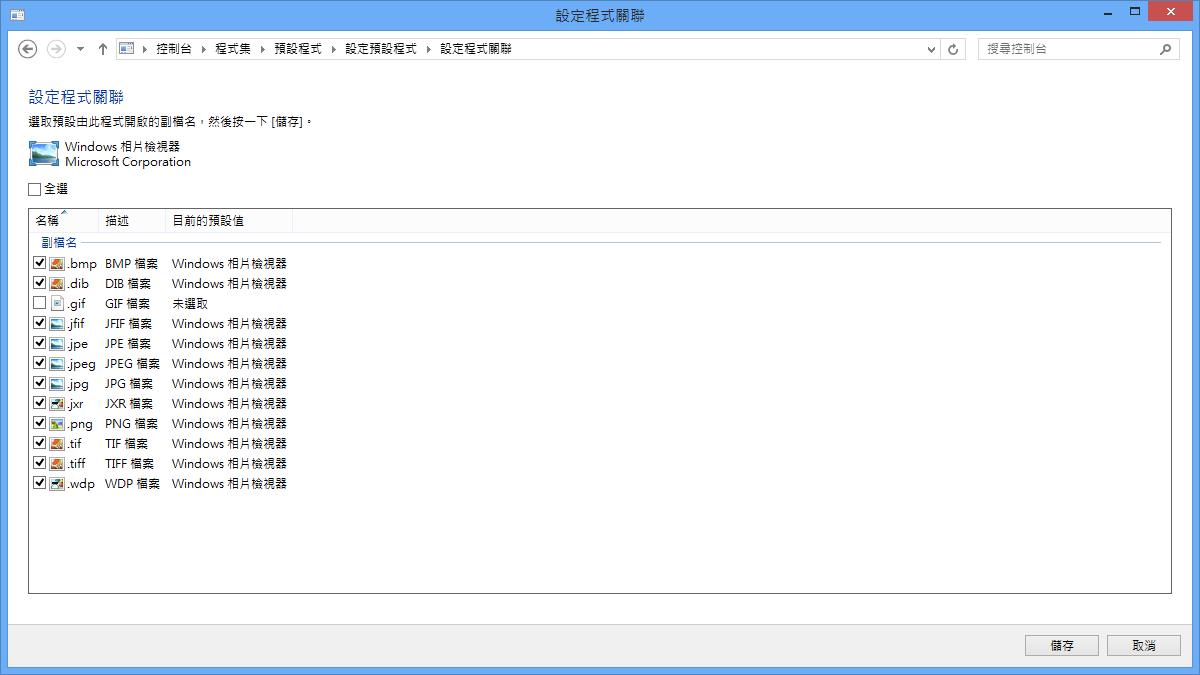Click the .gif file type icon
This screenshot has height=675, width=1200.
point(57,303)
